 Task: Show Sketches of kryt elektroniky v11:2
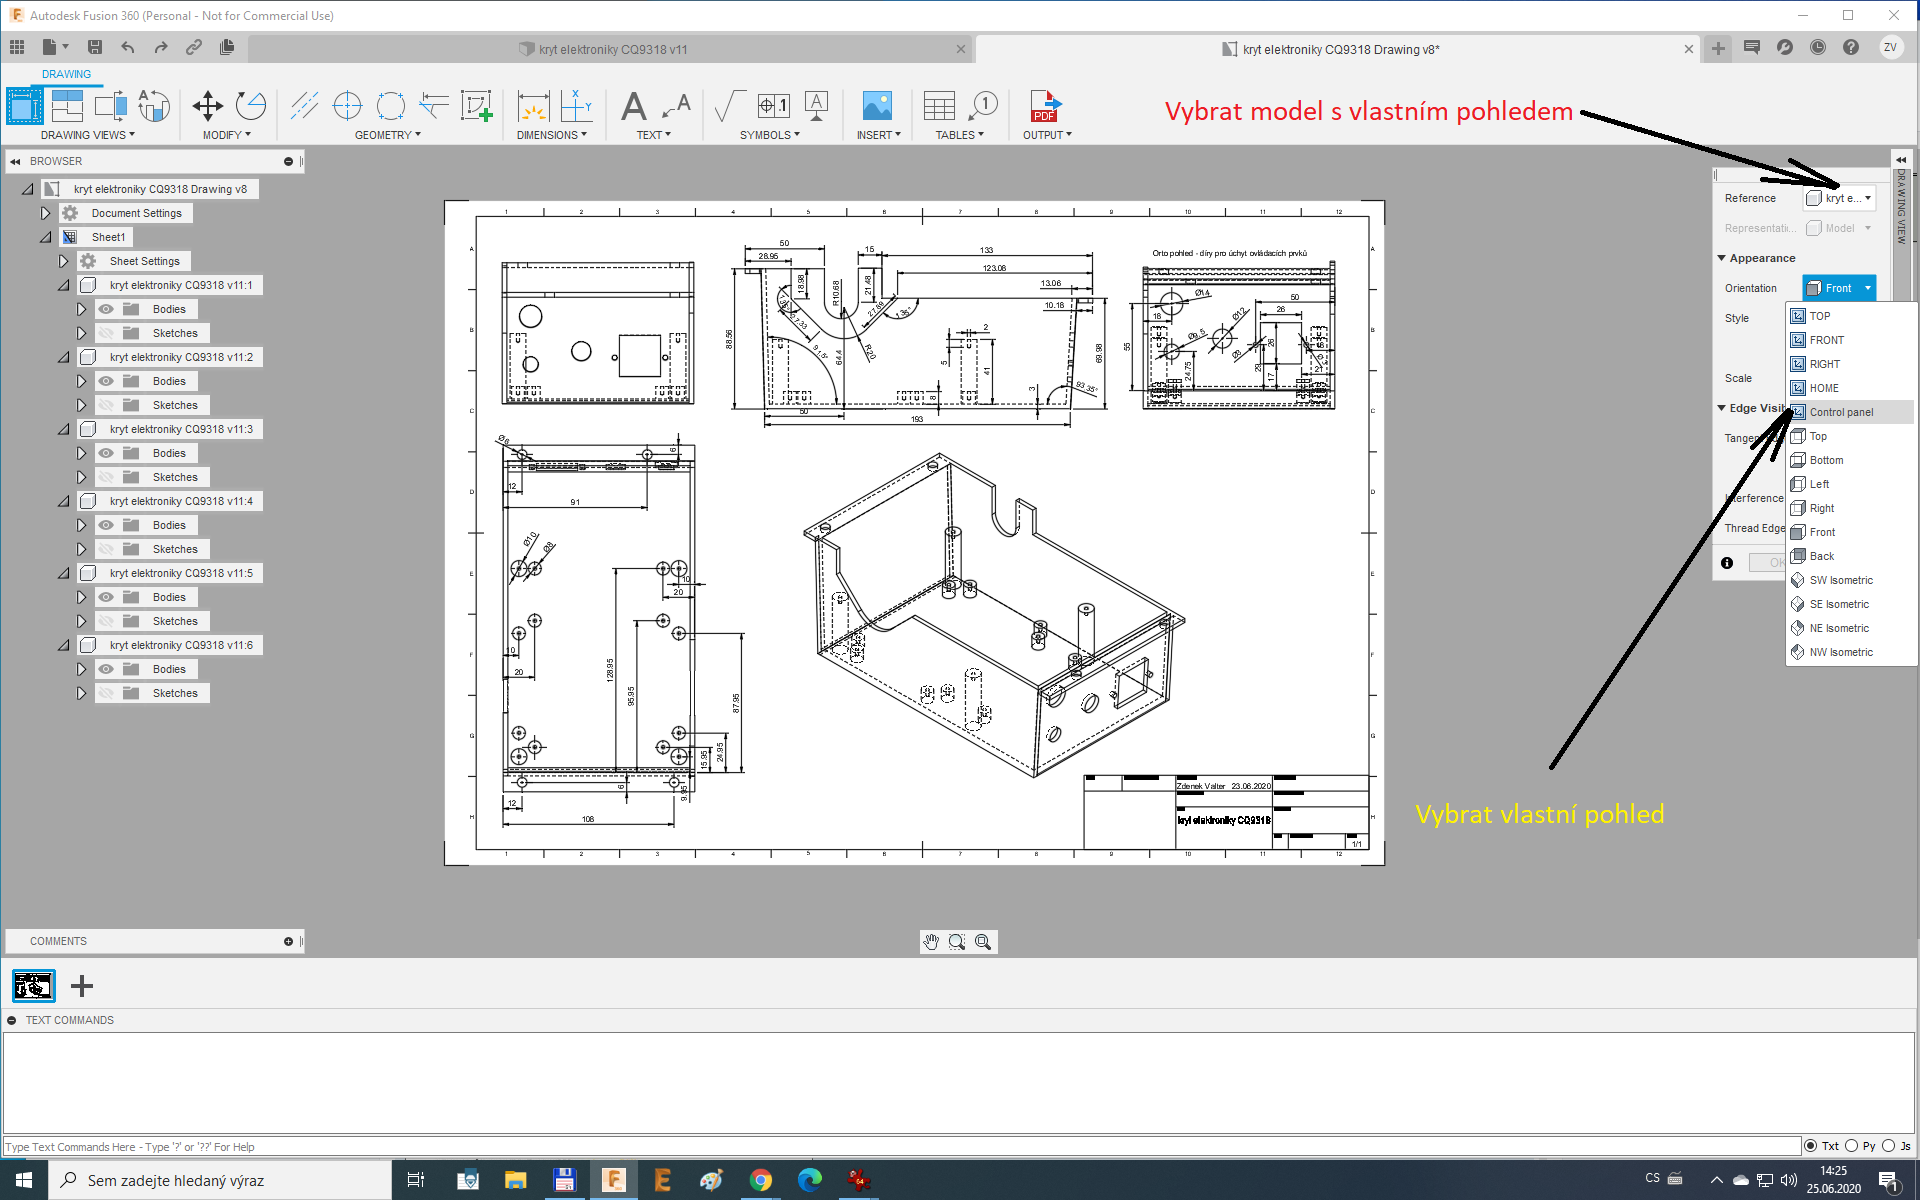click(106, 405)
